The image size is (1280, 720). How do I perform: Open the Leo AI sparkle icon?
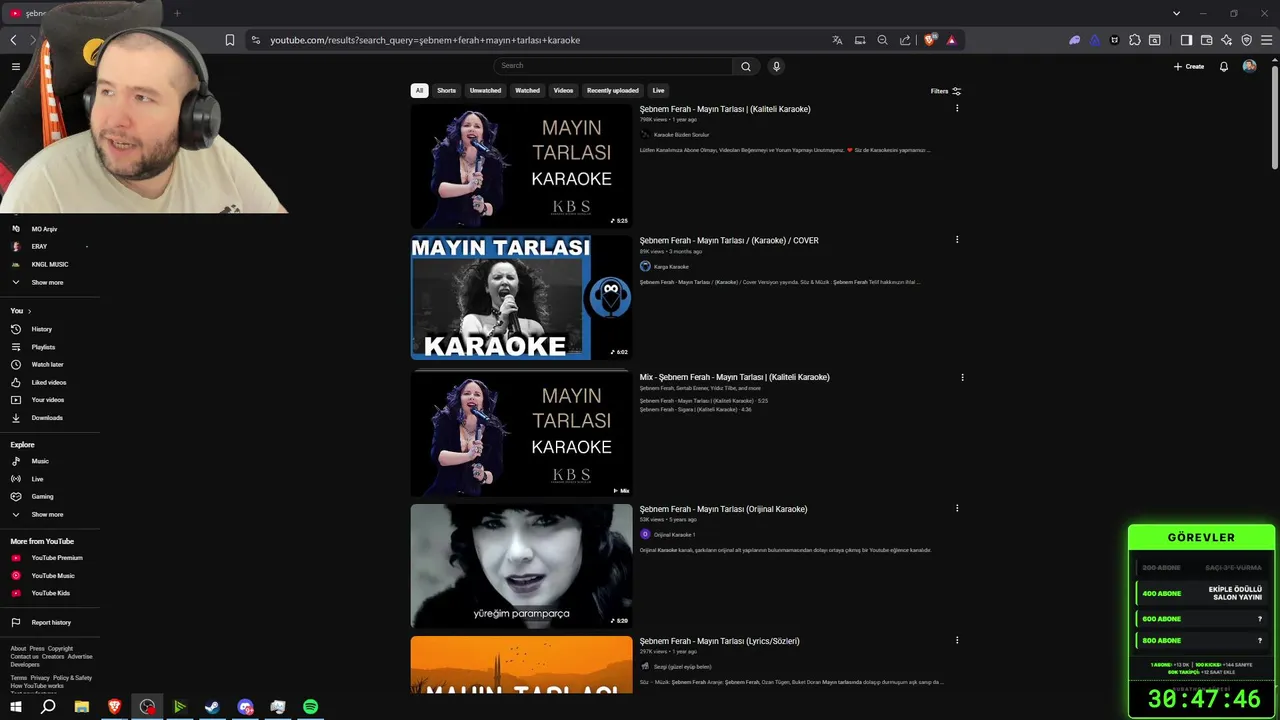click(x=1226, y=40)
